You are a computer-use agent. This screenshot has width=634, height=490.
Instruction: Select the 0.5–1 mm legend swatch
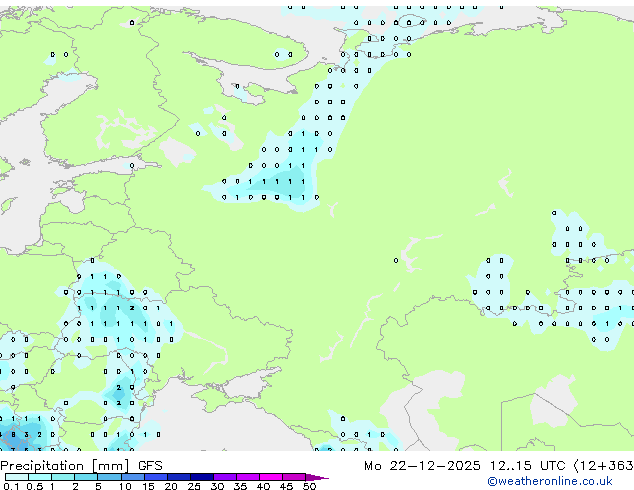point(40,477)
